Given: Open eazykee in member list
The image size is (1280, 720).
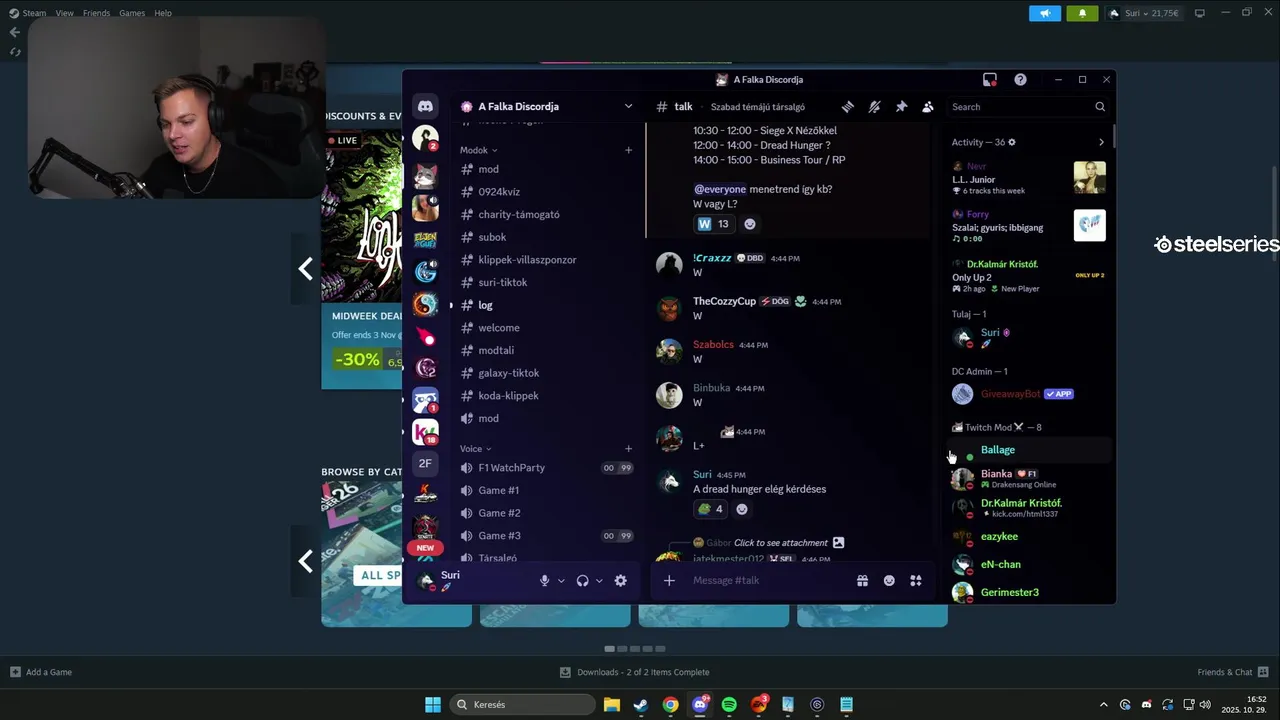Looking at the screenshot, I should pos(1030,537).
